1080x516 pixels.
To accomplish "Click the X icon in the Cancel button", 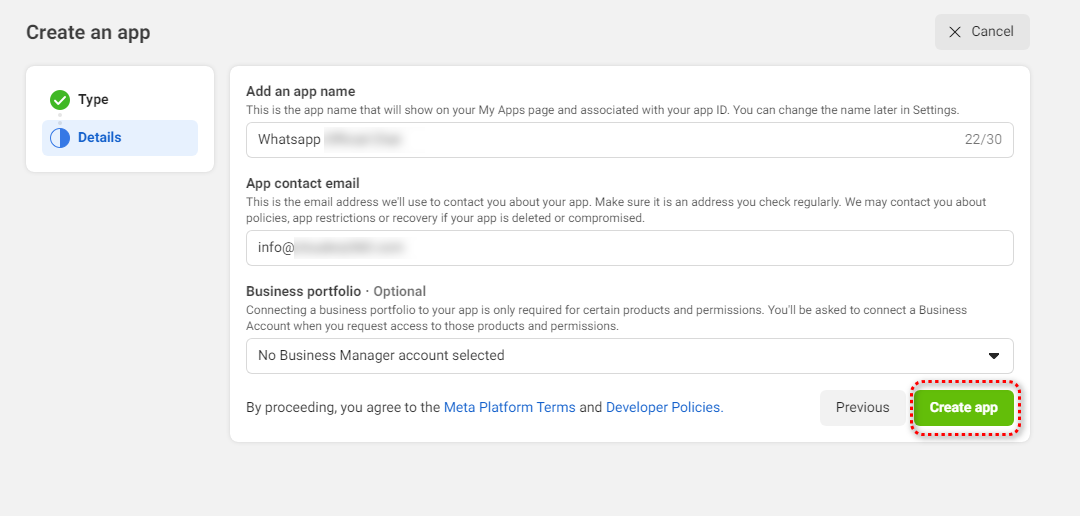I will [955, 32].
